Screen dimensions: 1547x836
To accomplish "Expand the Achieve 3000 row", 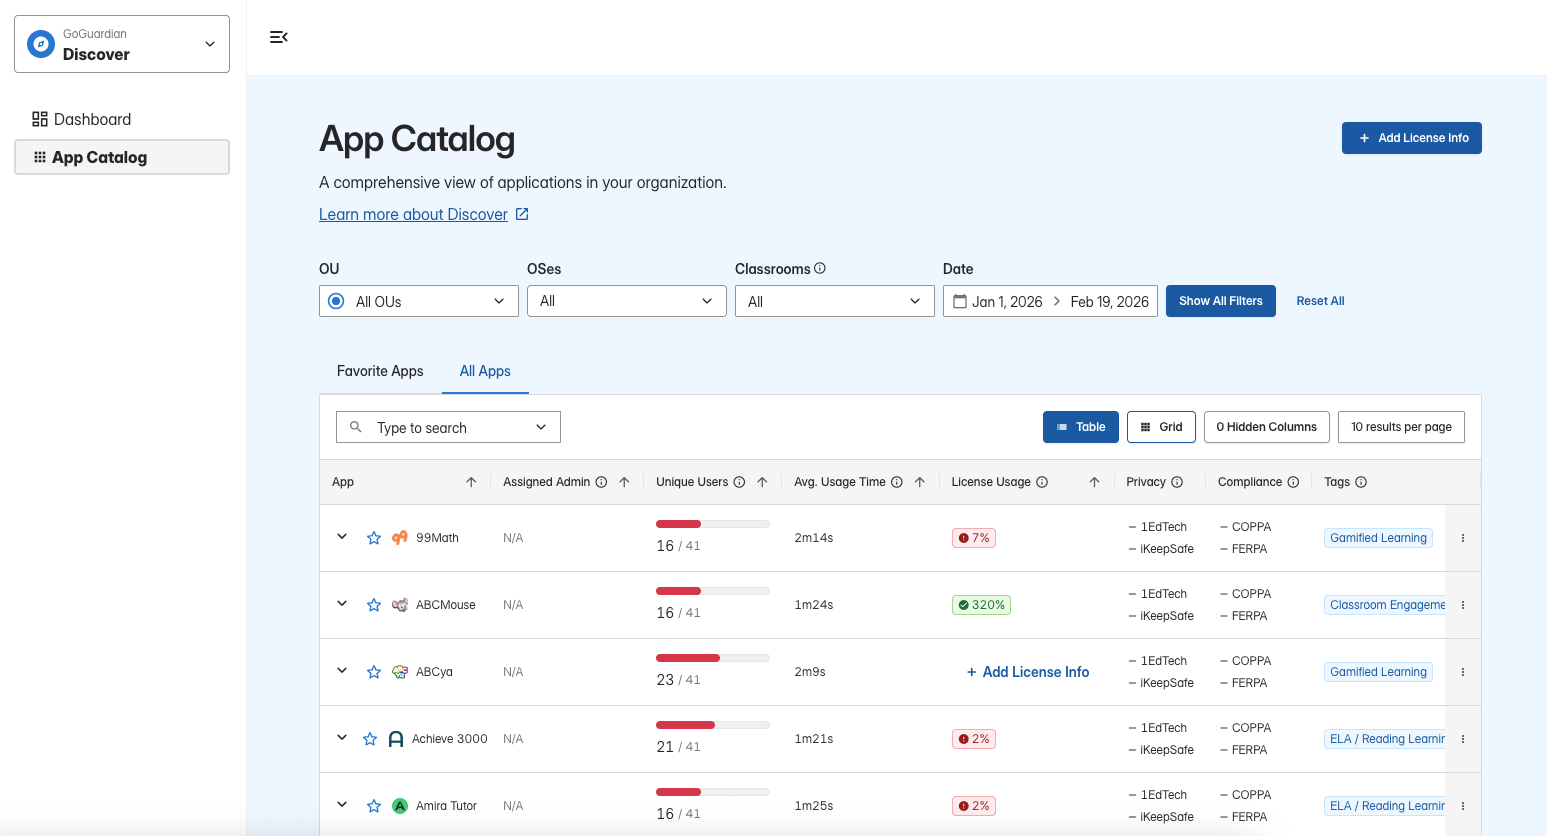I will point(342,738).
